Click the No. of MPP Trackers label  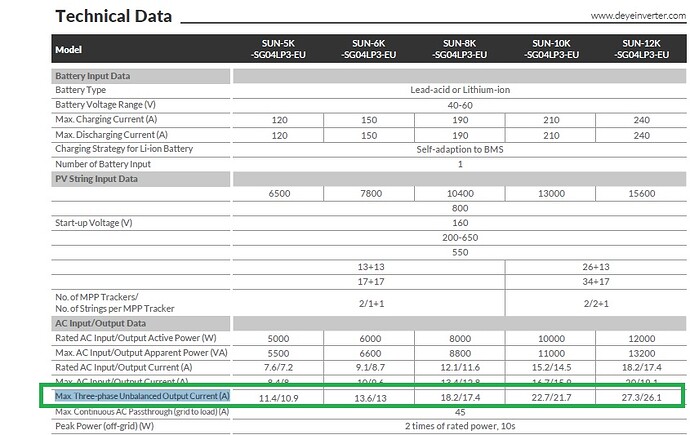pos(114,303)
